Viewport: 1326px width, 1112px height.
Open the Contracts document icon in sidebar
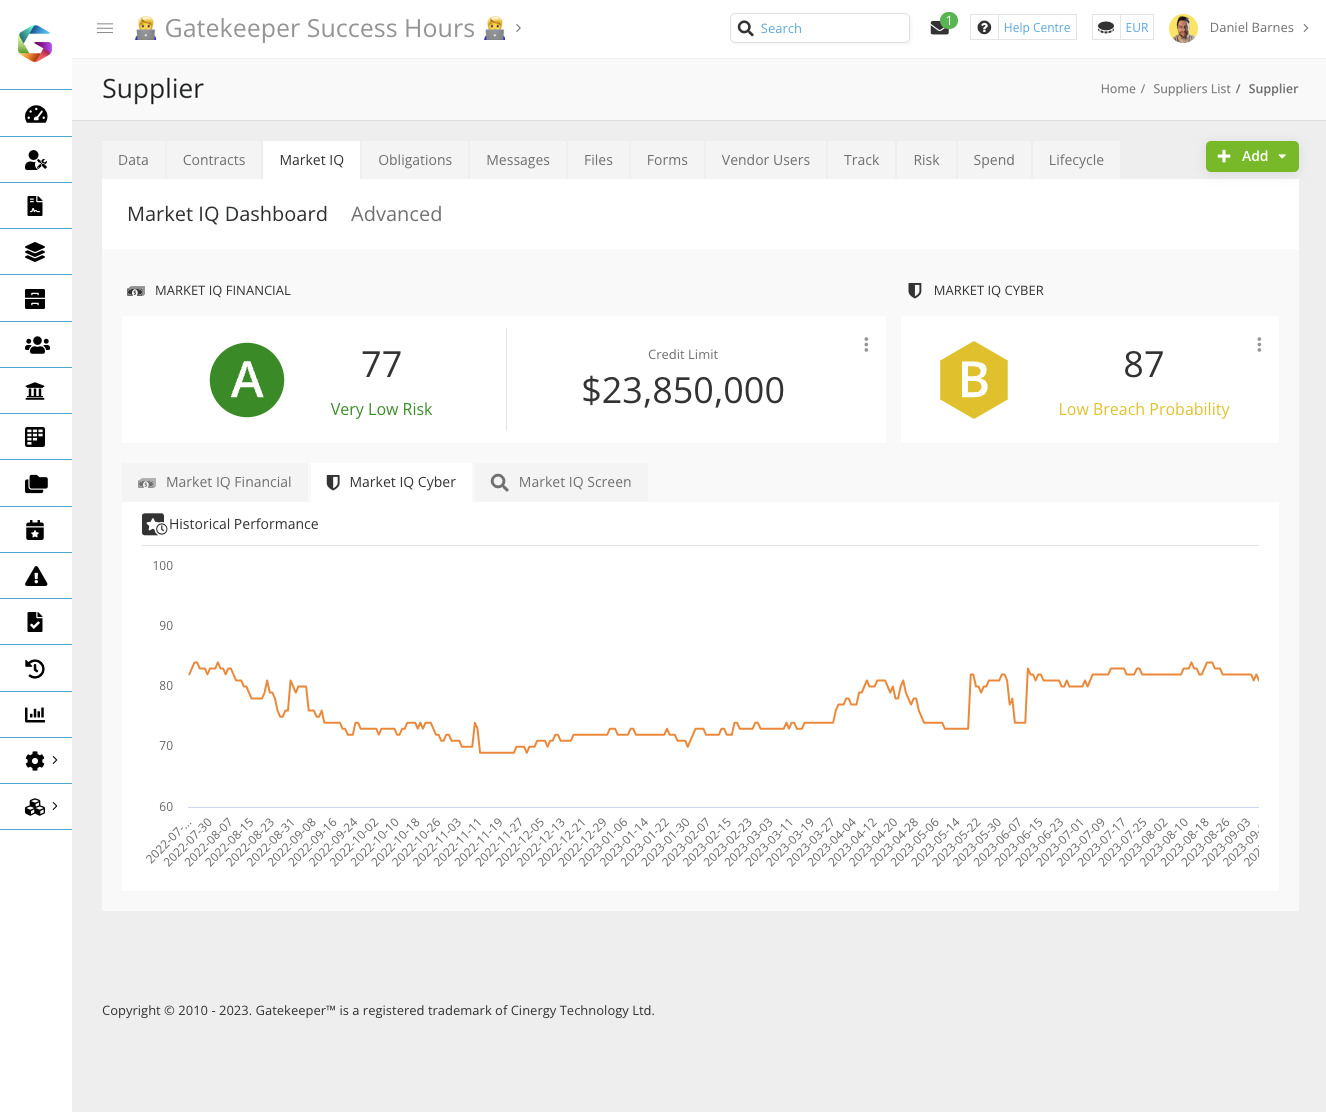[36, 205]
